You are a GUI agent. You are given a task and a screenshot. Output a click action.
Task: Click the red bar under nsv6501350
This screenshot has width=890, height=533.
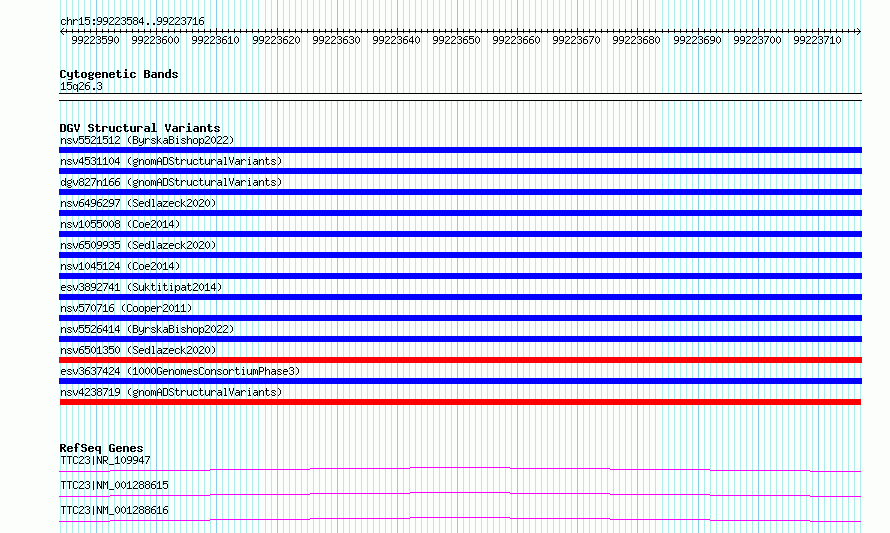click(460, 360)
